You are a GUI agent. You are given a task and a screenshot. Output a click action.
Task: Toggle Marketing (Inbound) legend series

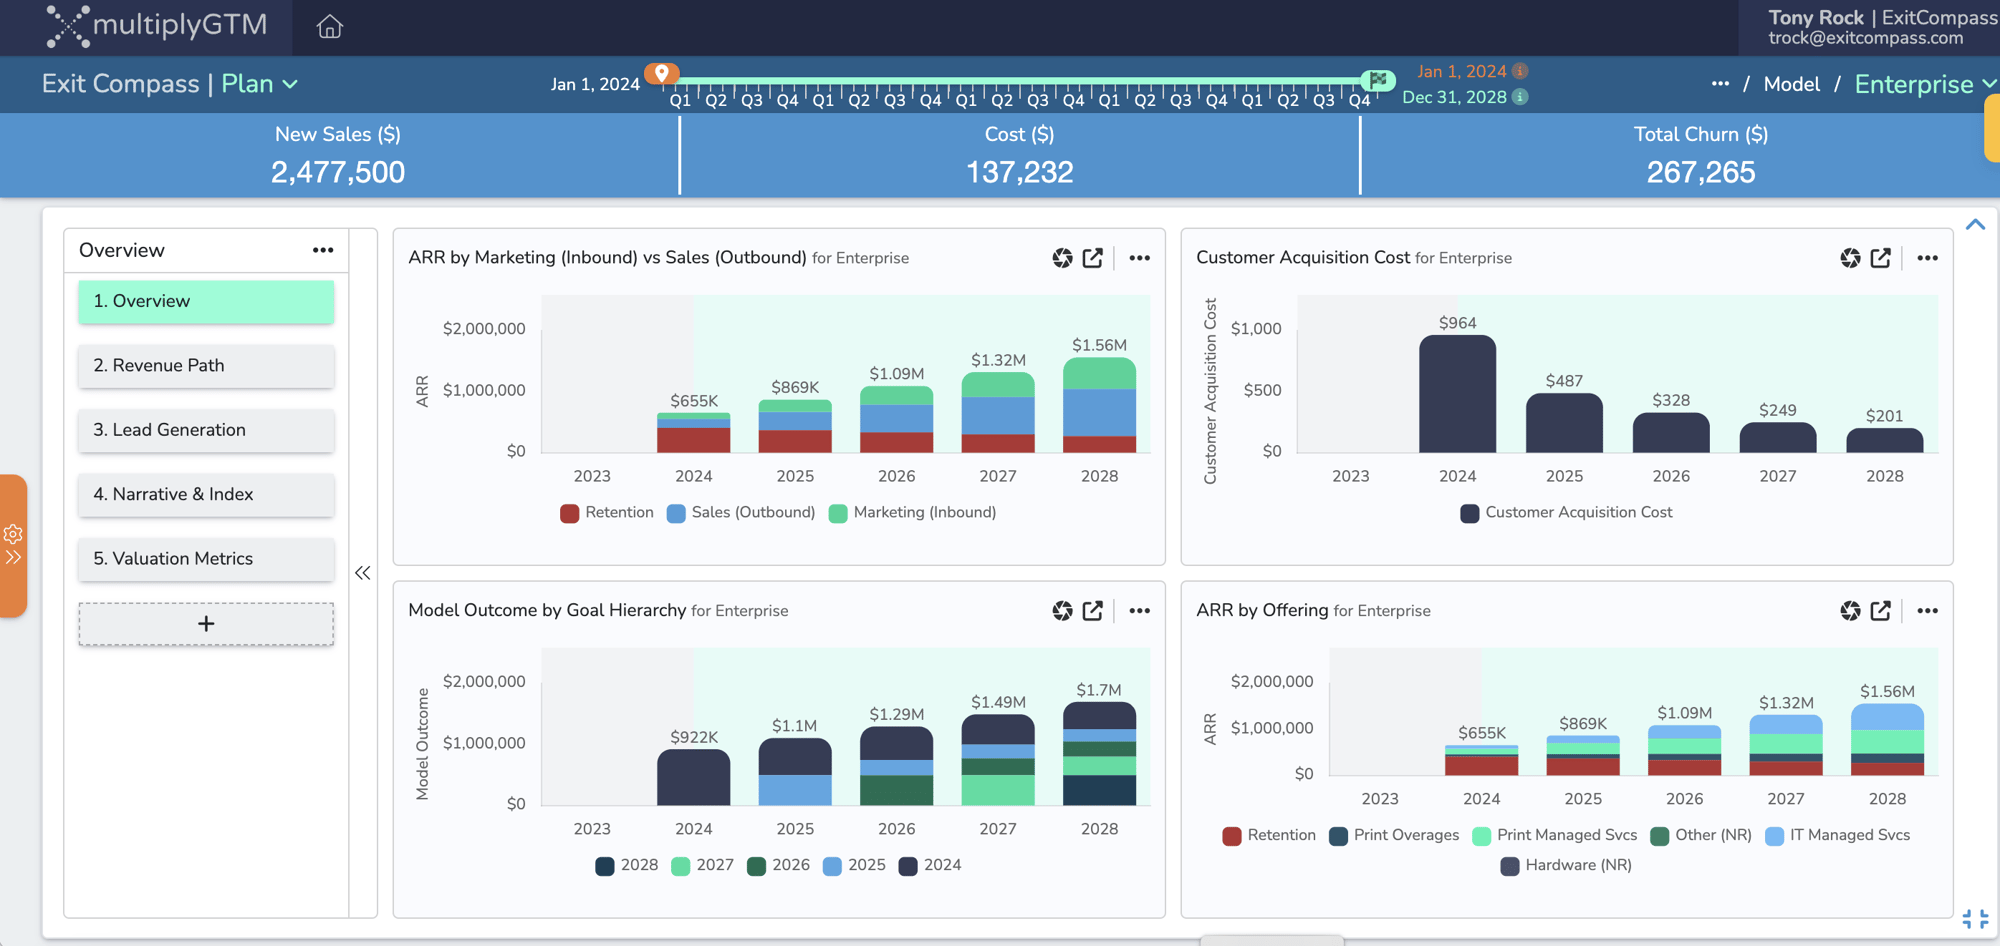click(x=913, y=513)
